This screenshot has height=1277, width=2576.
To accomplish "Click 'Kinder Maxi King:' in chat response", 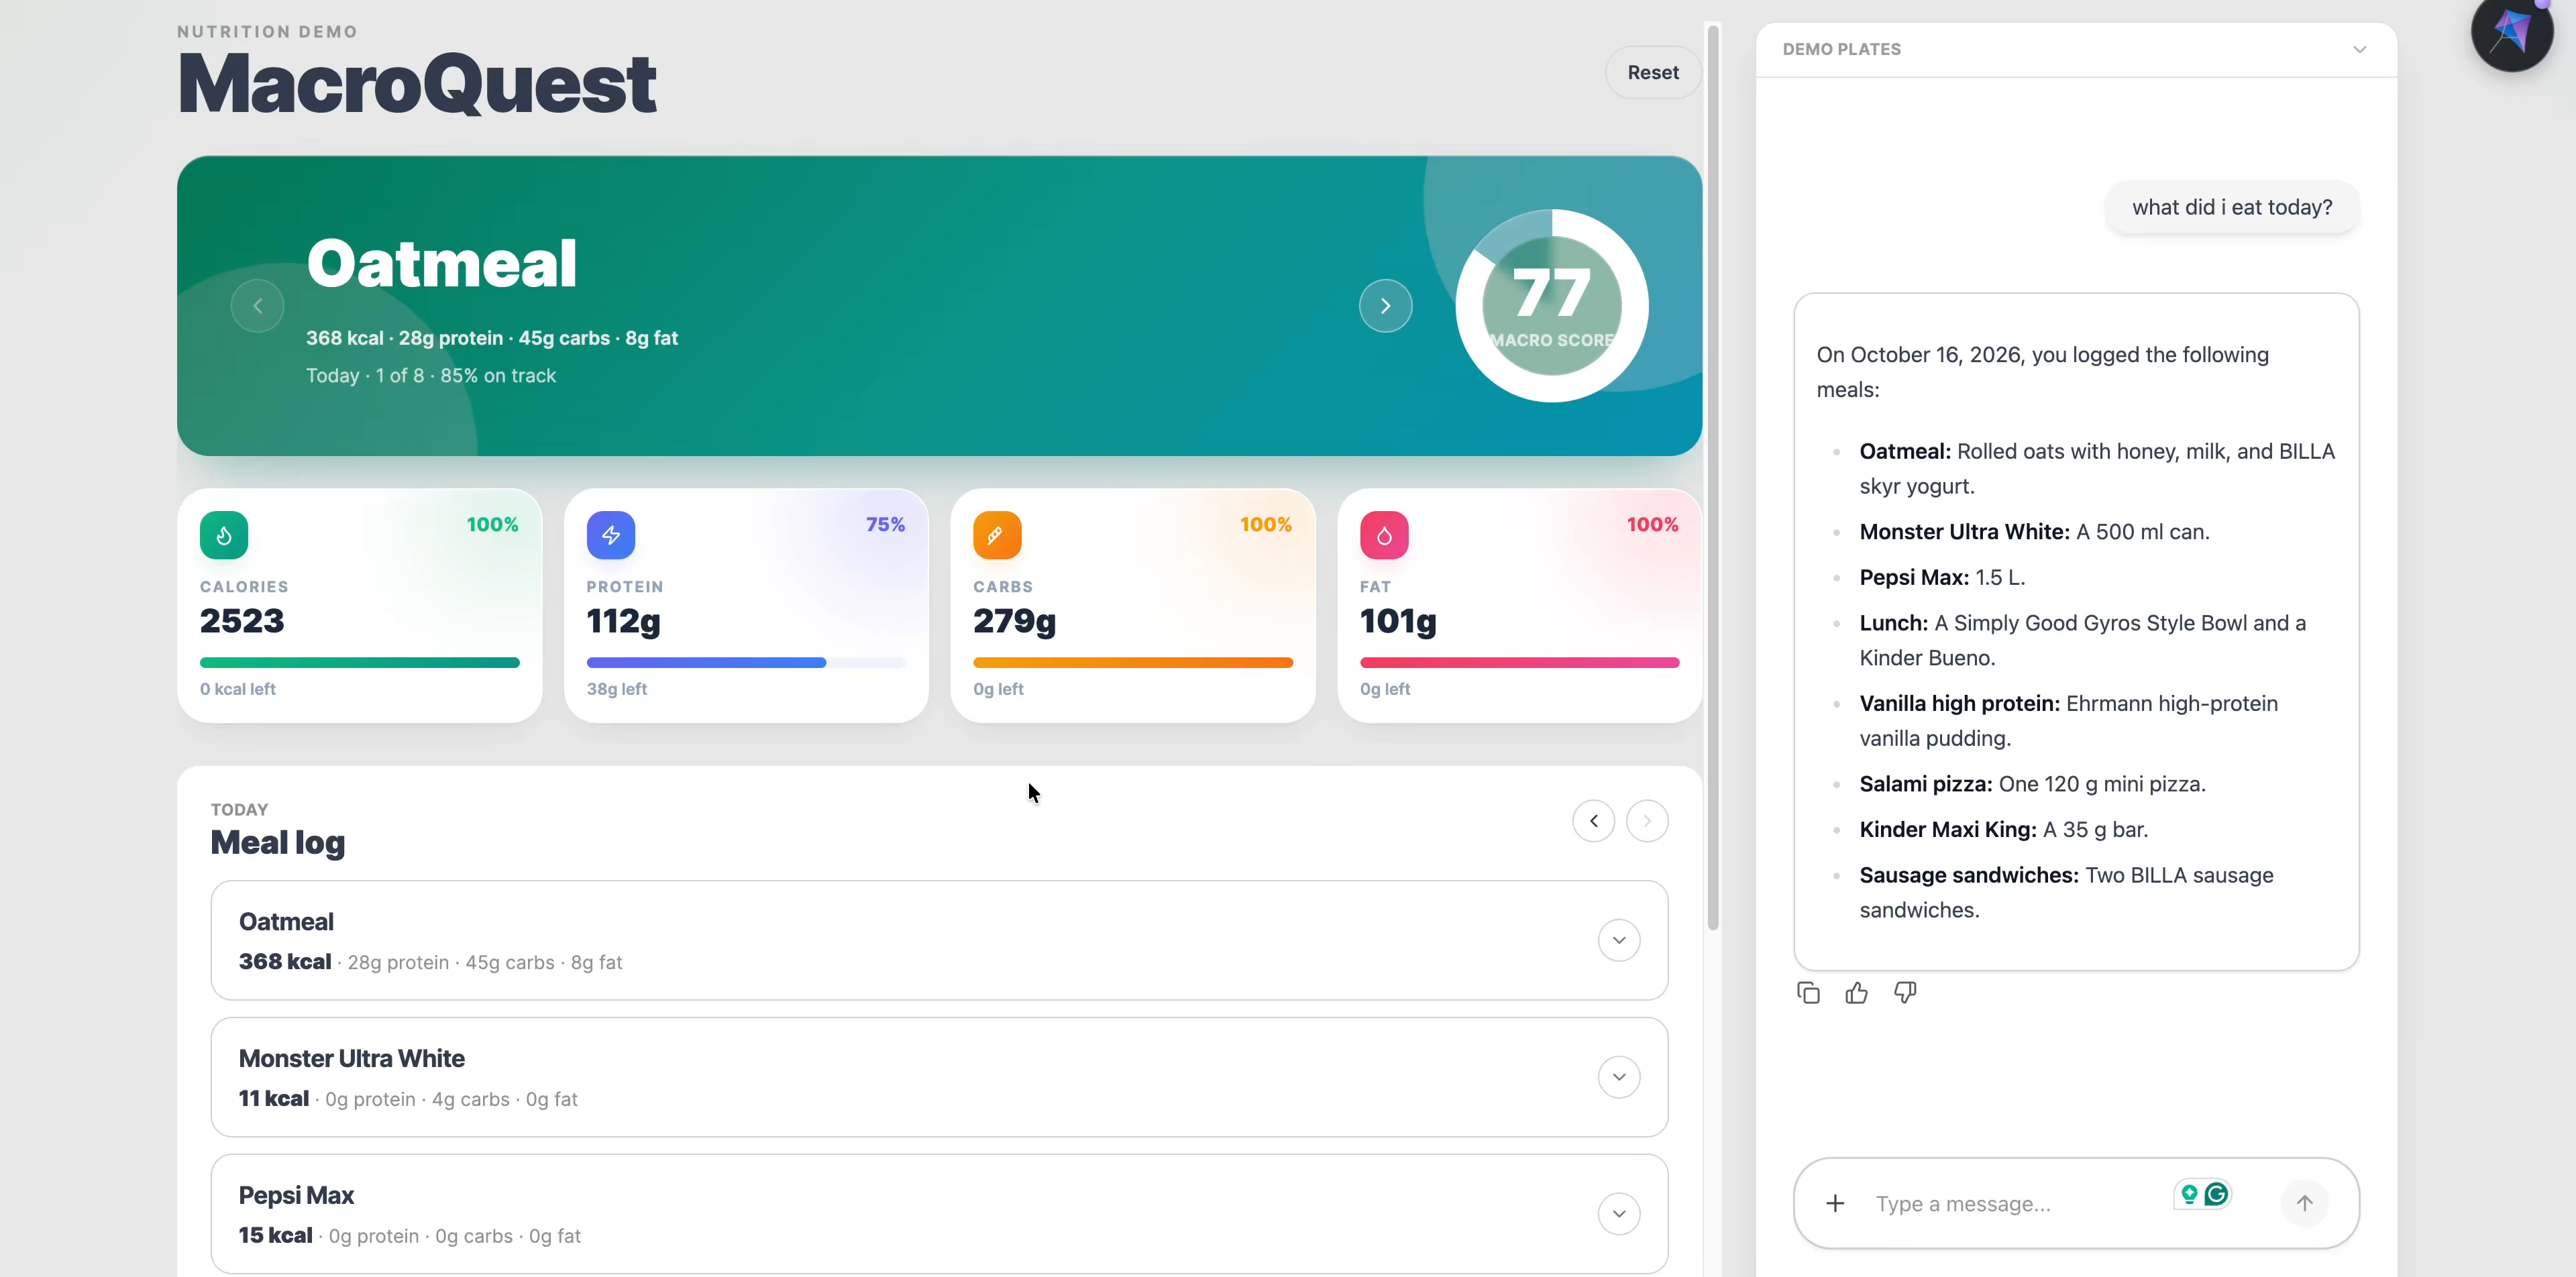I will [x=1948, y=829].
